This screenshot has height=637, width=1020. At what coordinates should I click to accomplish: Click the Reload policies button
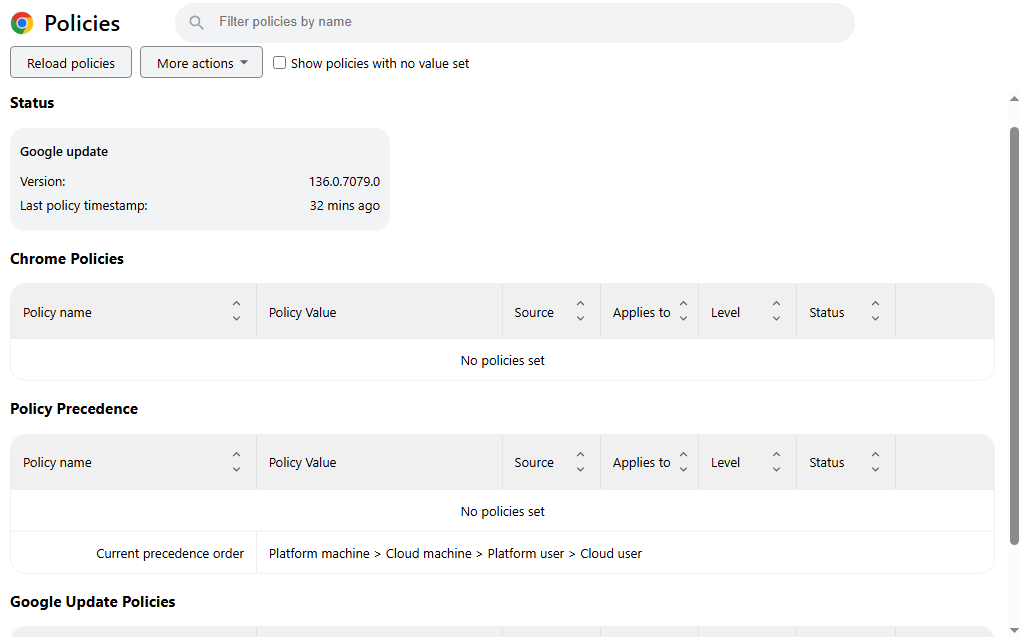(71, 62)
